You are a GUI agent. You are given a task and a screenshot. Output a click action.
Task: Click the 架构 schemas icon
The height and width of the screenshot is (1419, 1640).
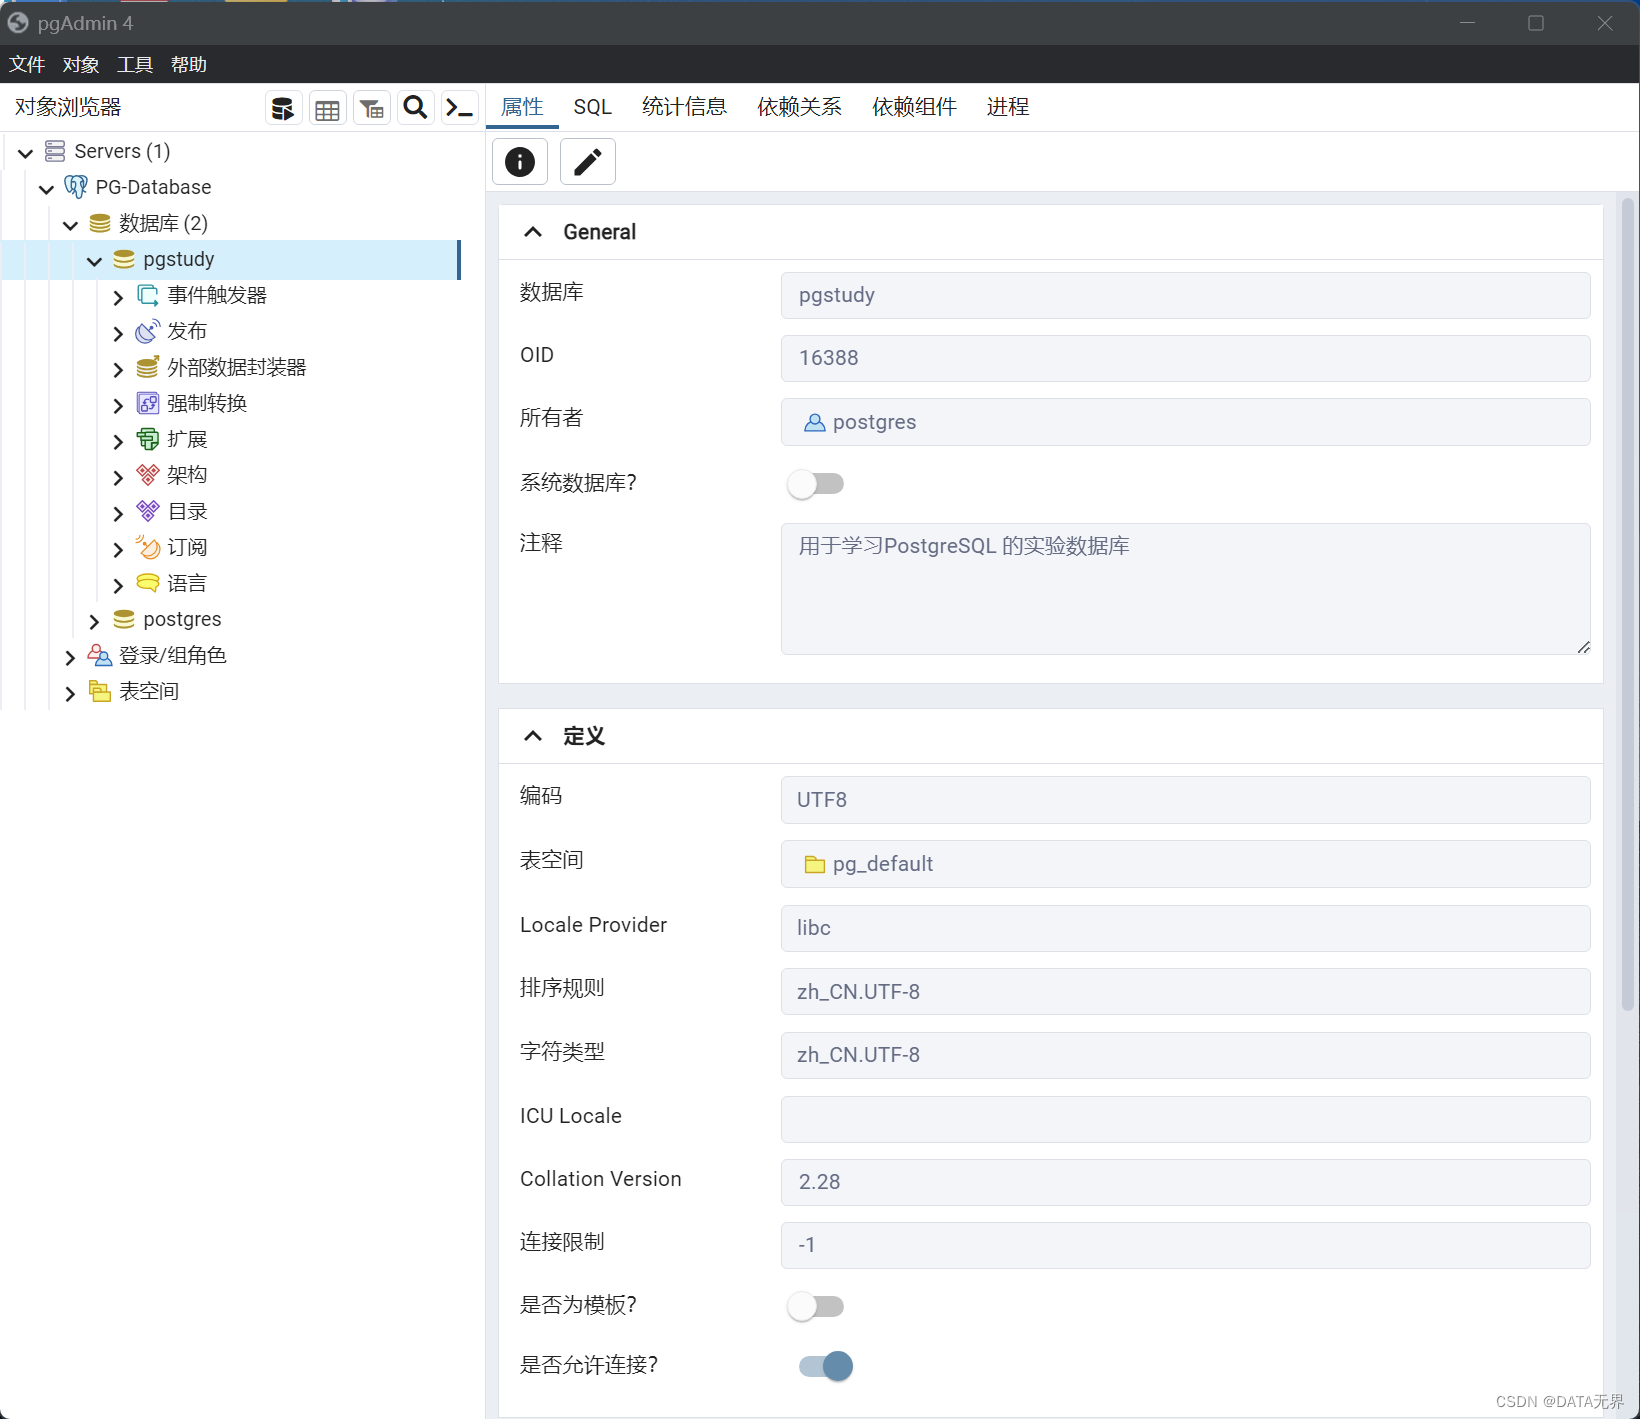tap(148, 475)
